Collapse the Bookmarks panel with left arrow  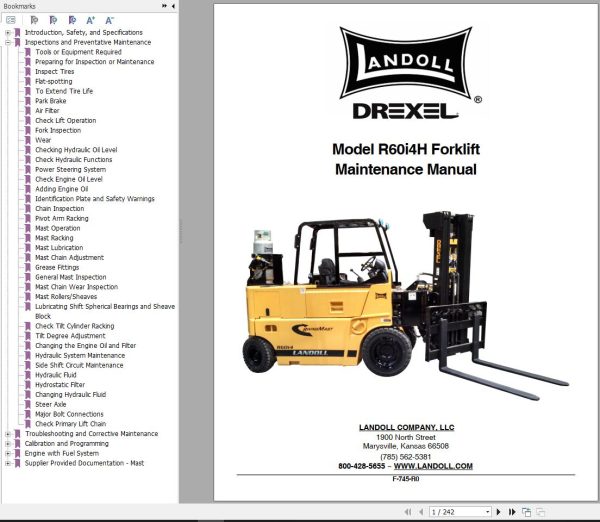(x=173, y=6)
